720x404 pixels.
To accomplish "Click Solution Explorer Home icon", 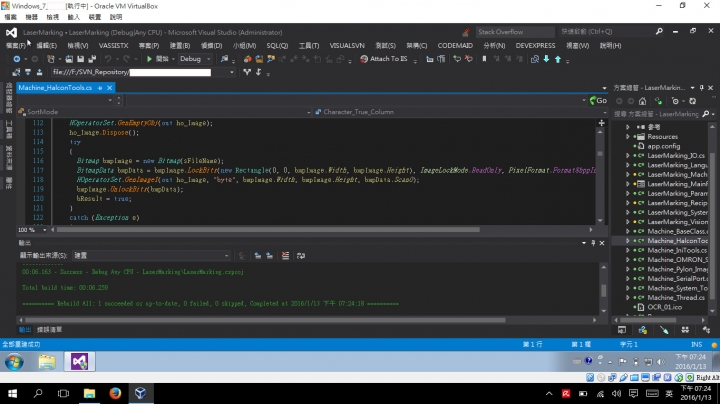I will tap(642, 101).
